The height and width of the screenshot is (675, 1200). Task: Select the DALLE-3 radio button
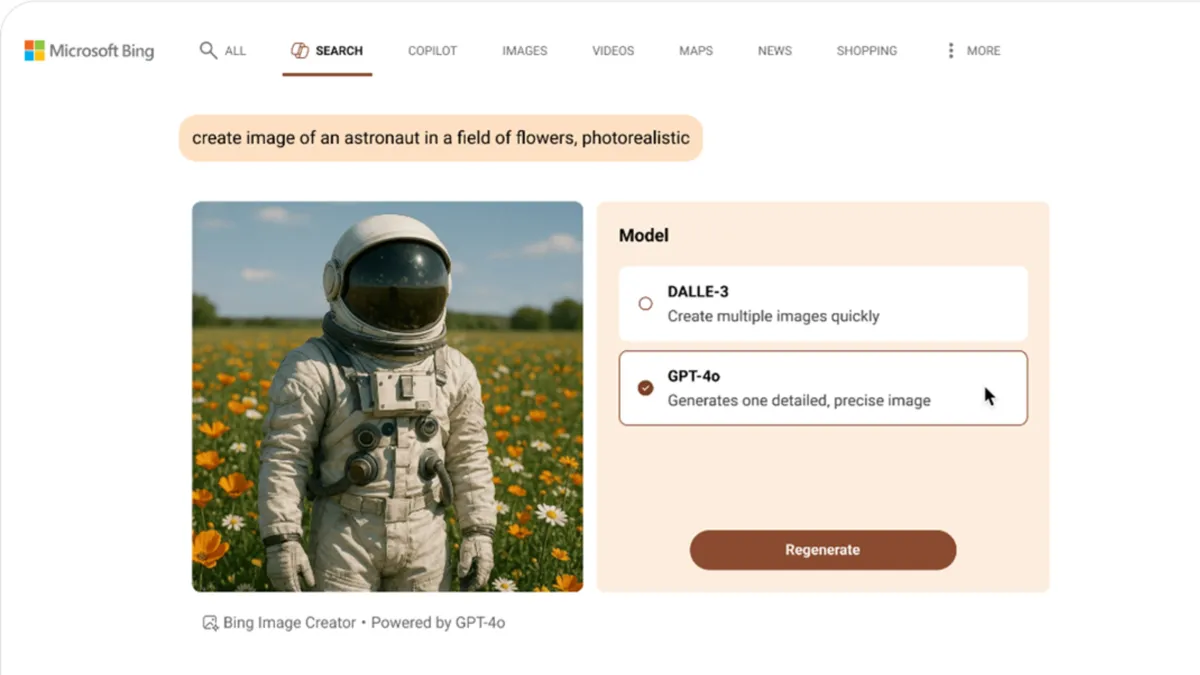pos(645,303)
